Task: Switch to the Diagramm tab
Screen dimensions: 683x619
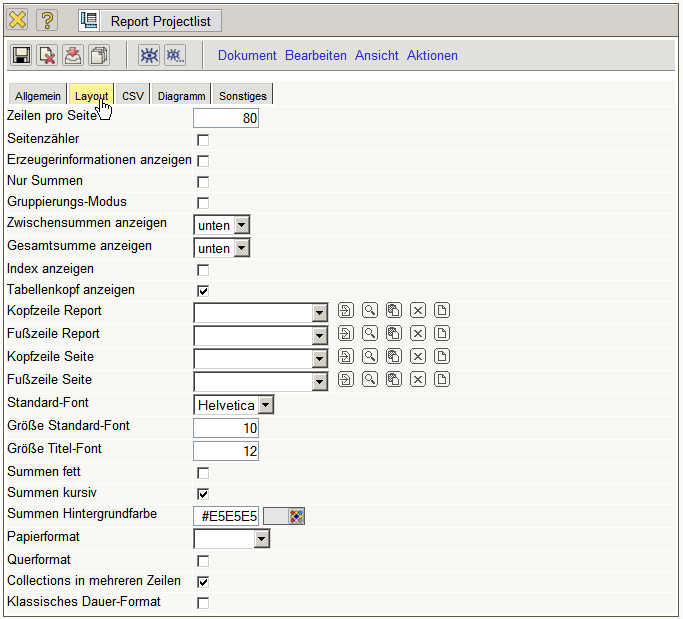Action: pyautogui.click(x=181, y=96)
